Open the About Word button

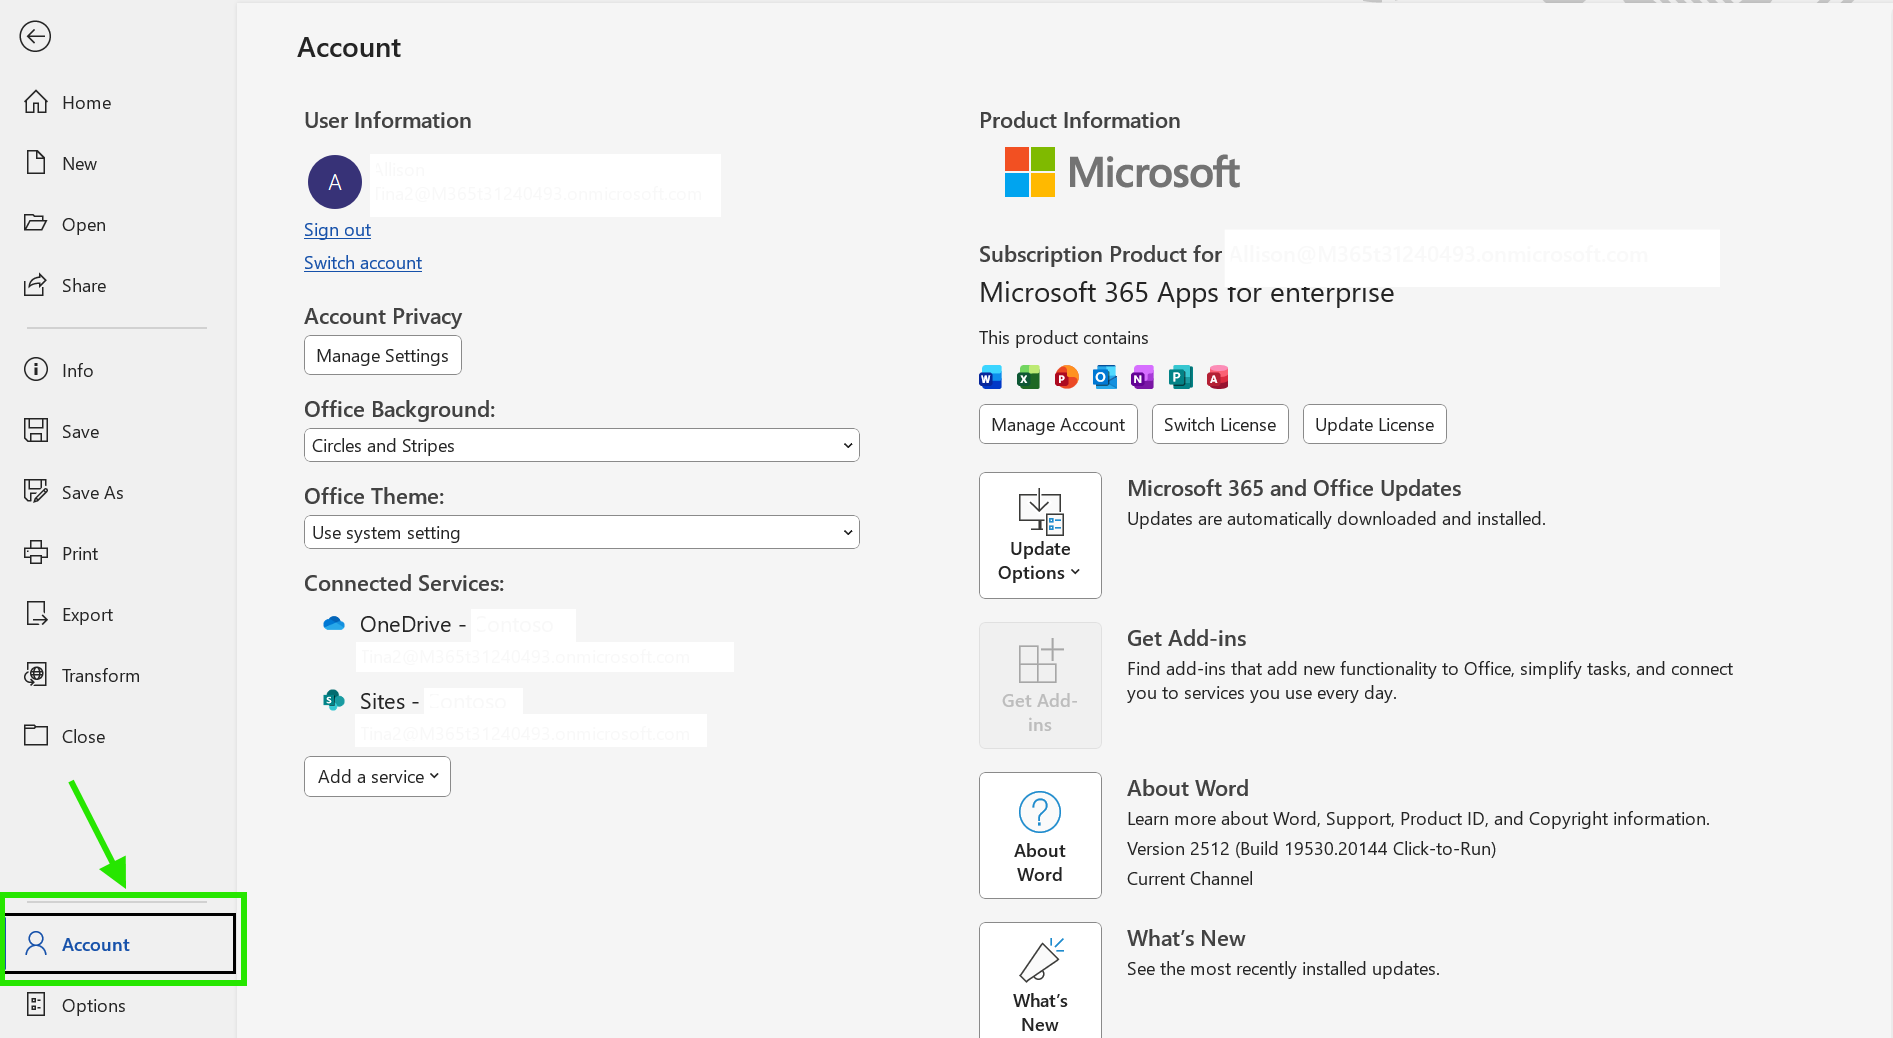coord(1040,836)
